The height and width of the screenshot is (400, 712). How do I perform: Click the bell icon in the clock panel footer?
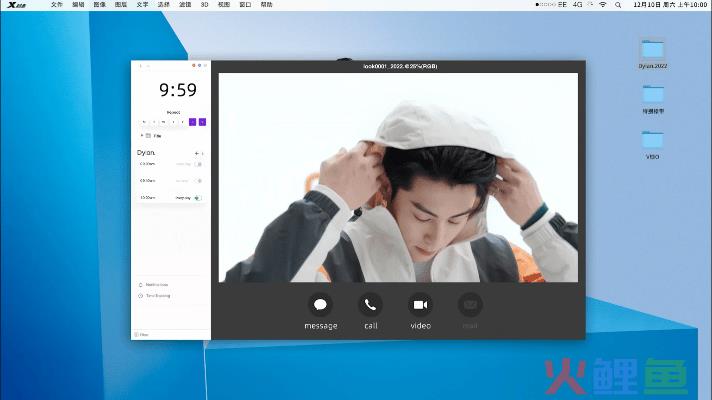coord(140,285)
